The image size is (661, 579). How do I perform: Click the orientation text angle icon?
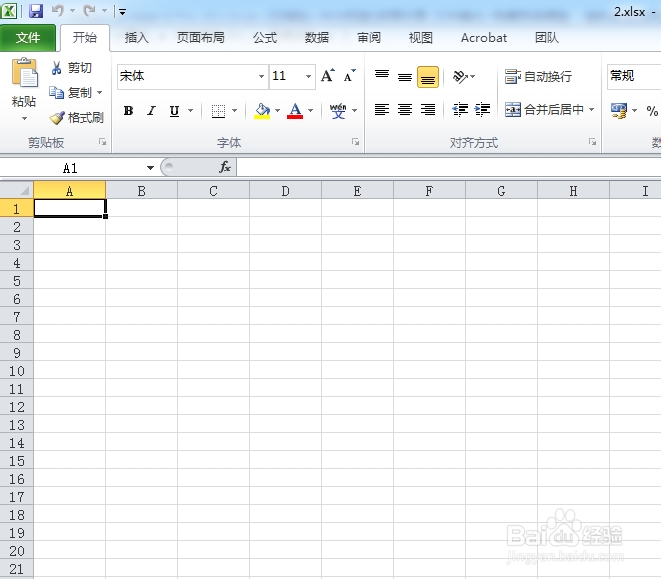[459, 76]
